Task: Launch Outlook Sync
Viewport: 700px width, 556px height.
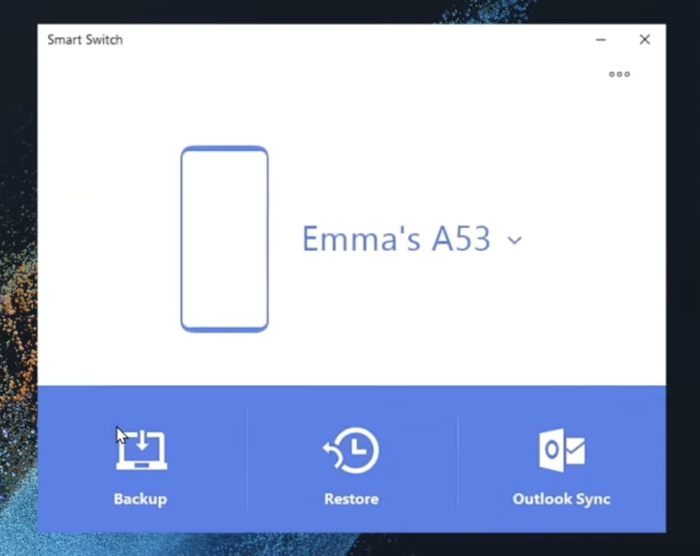Action: 562,466
